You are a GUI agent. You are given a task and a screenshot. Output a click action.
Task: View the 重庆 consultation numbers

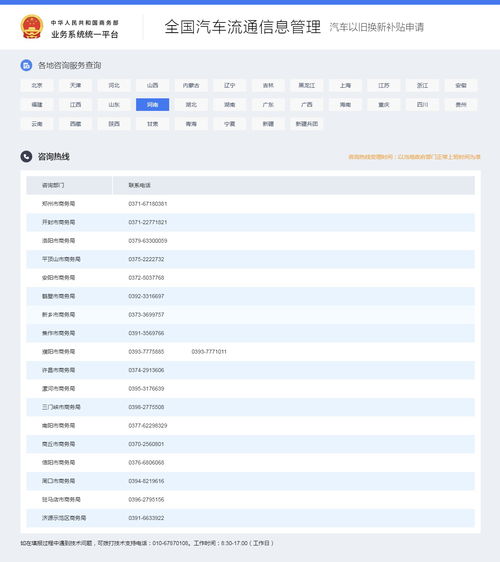click(384, 105)
